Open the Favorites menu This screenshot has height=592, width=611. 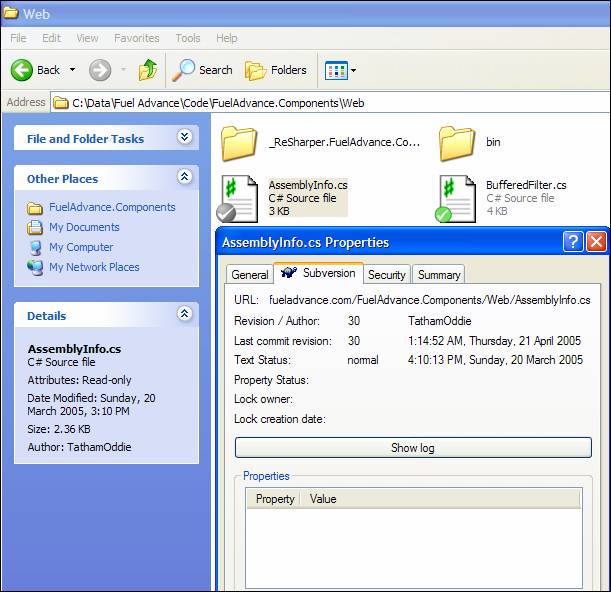click(137, 38)
